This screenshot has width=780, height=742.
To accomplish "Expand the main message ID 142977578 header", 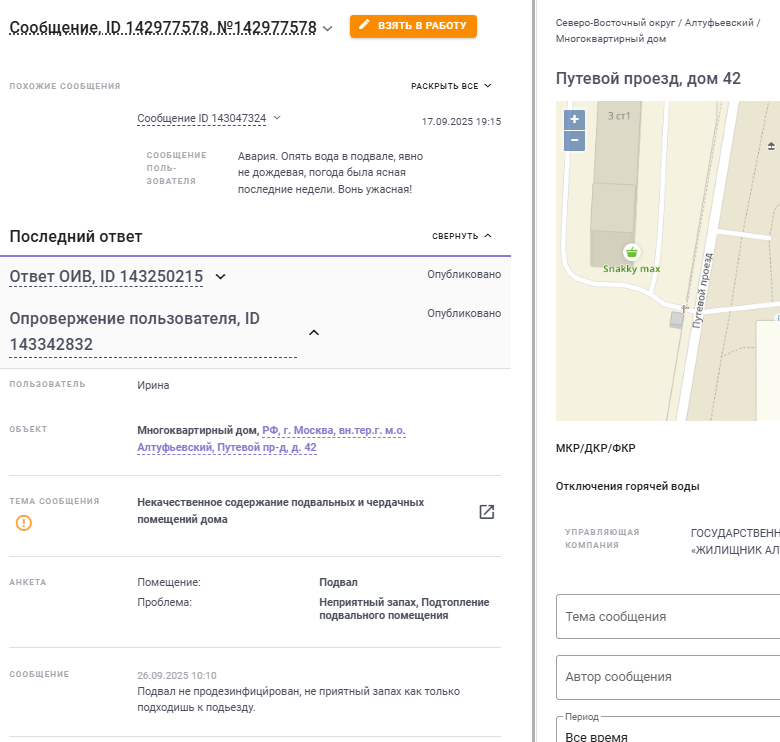I will tap(328, 29).
